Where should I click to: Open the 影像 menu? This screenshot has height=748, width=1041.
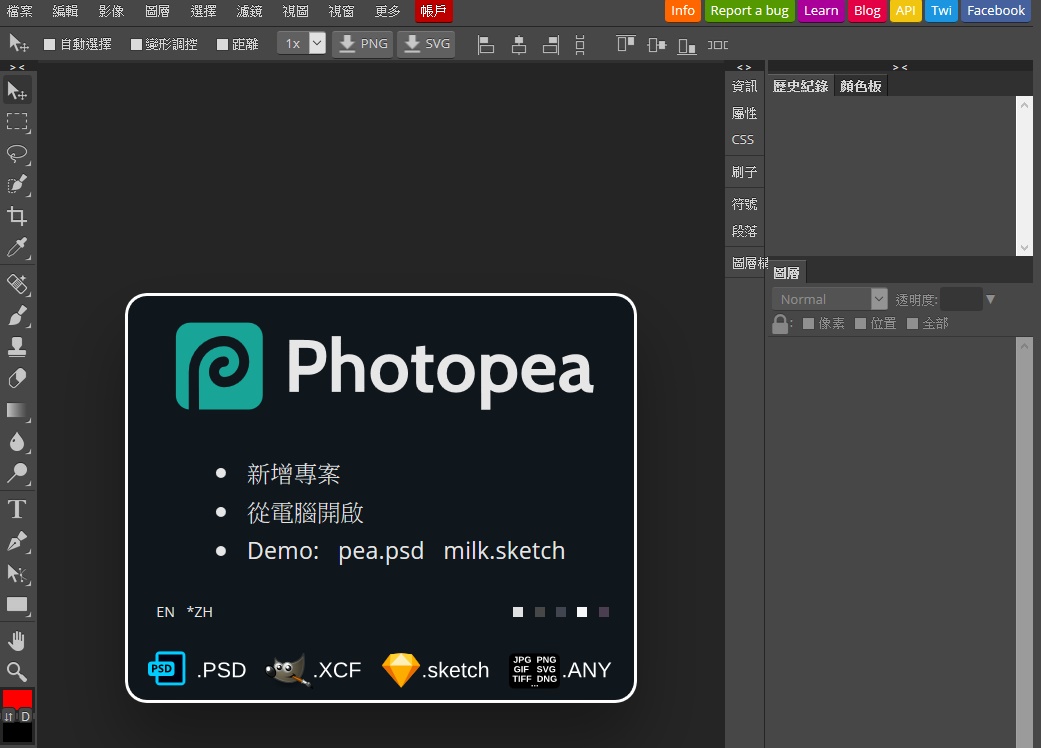pos(111,11)
